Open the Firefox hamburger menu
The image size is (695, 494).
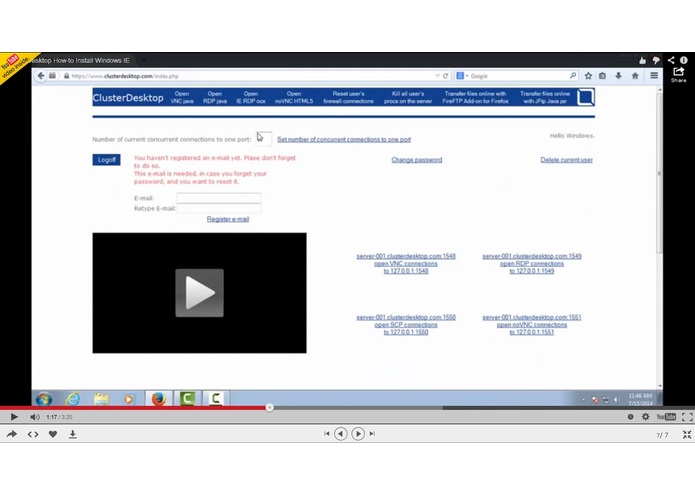click(x=654, y=76)
